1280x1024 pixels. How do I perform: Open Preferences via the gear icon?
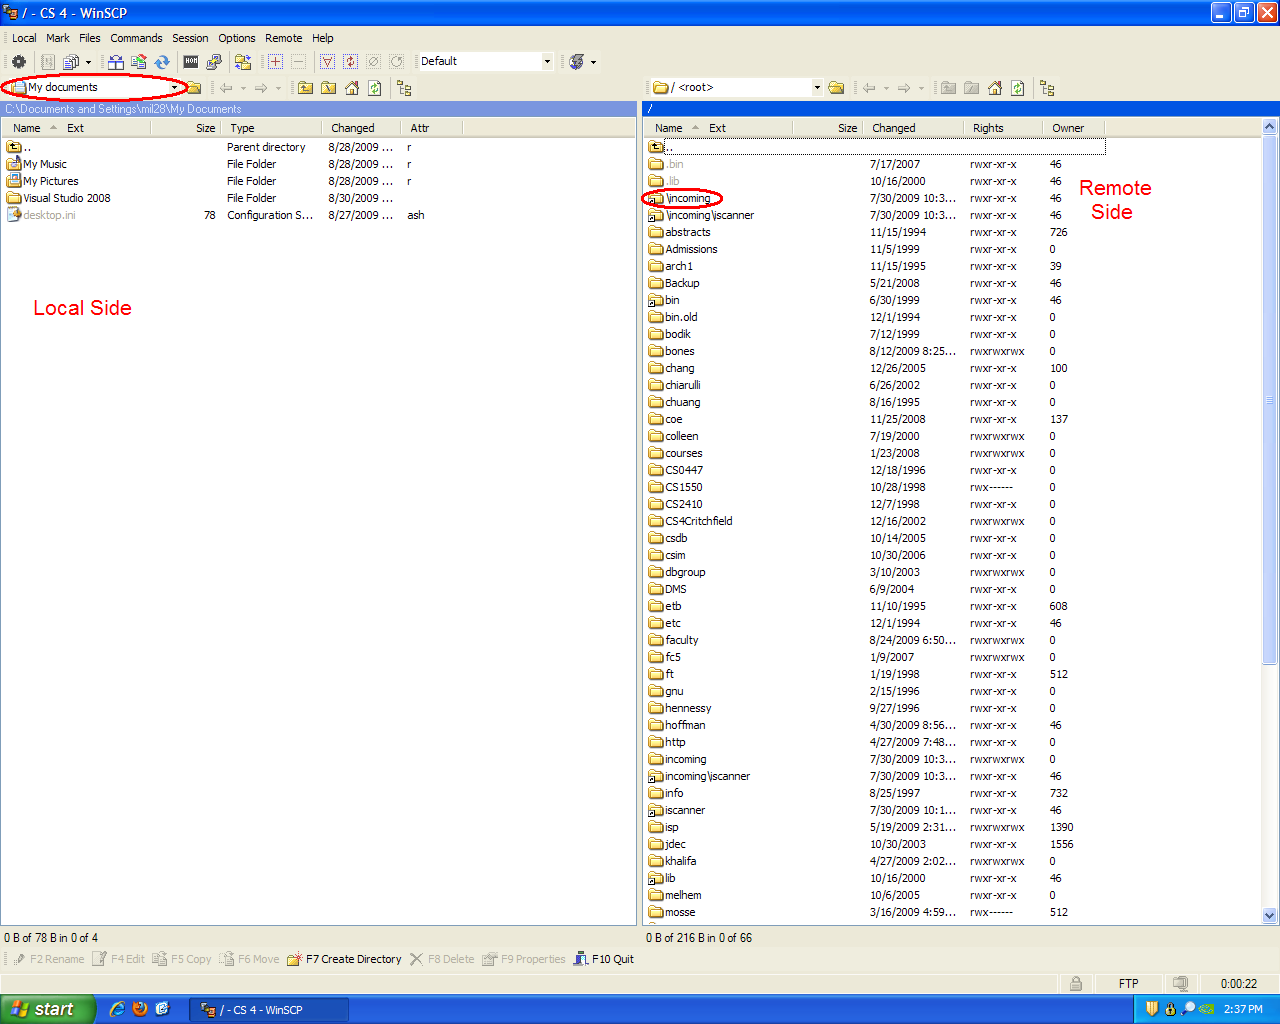(19, 62)
